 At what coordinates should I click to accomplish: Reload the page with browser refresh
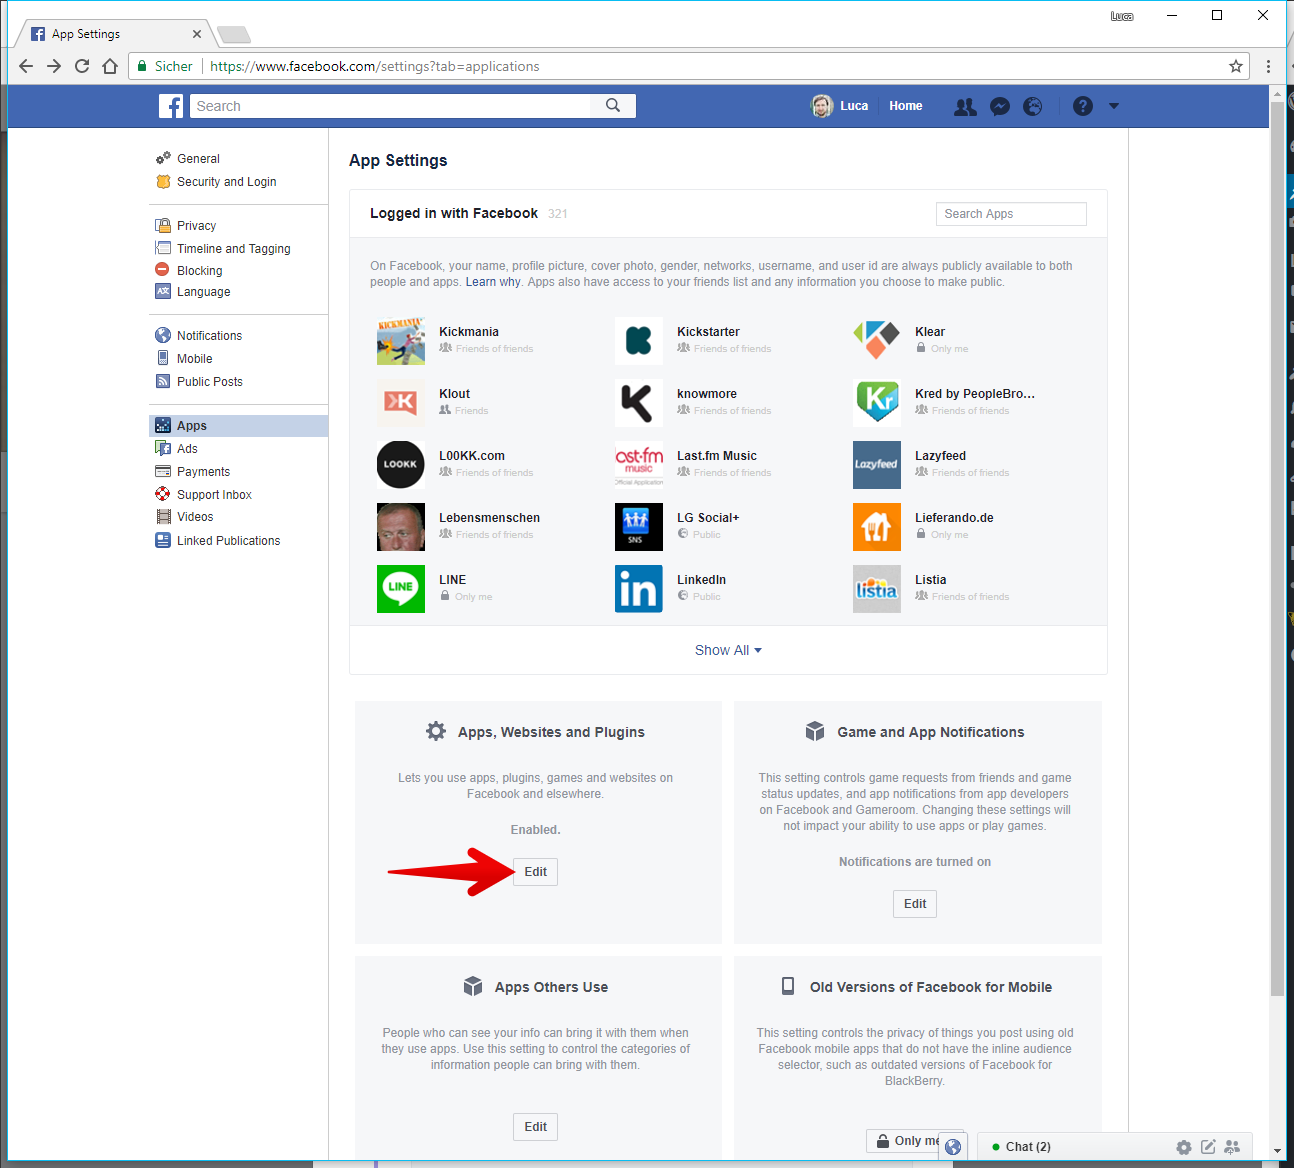click(82, 66)
